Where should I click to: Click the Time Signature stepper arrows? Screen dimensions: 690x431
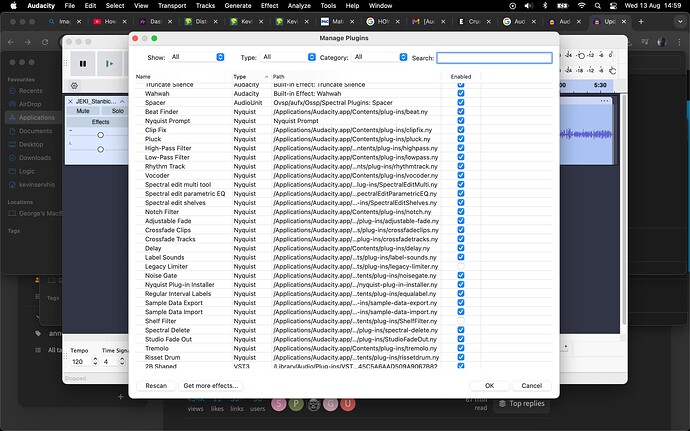pos(122,361)
